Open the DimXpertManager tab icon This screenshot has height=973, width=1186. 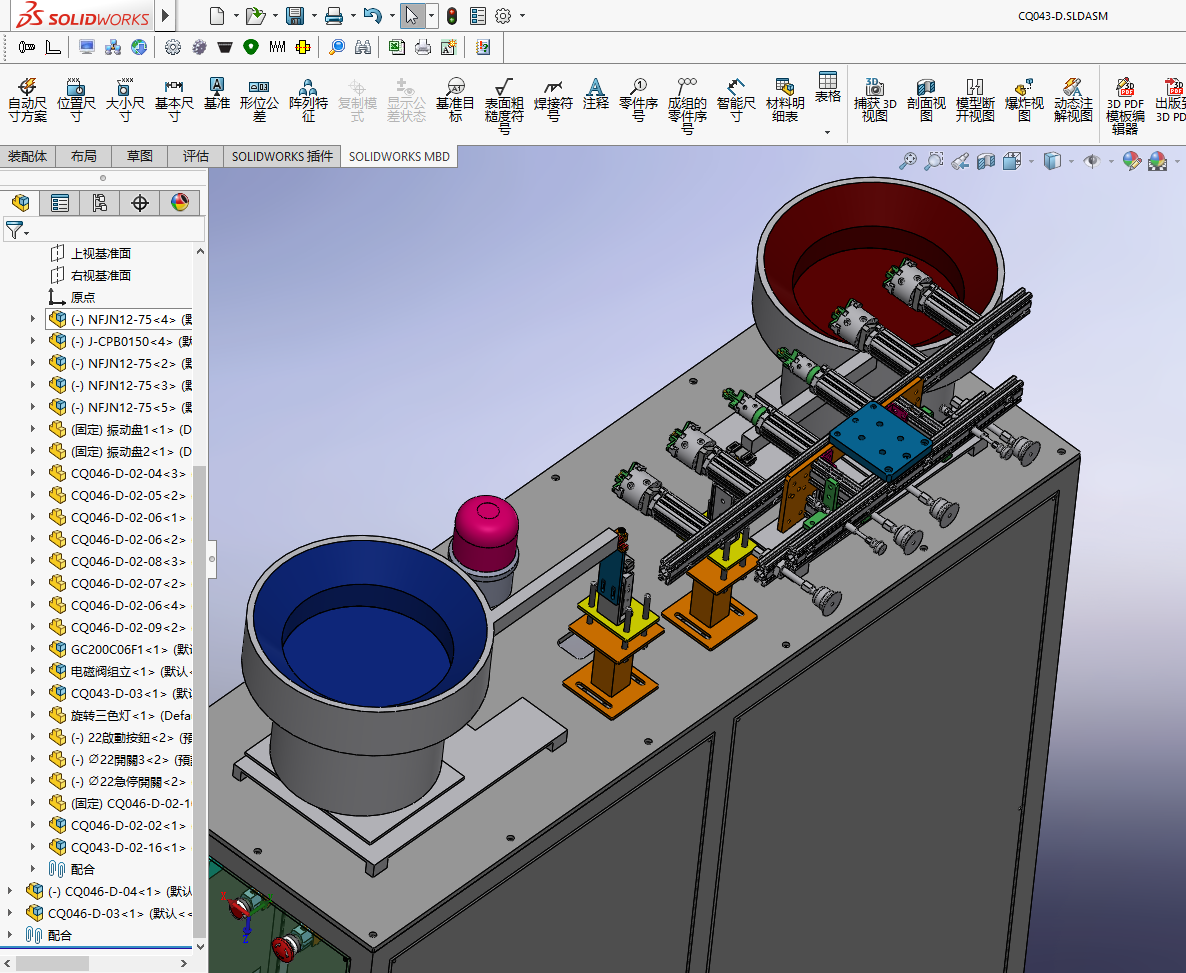point(140,203)
